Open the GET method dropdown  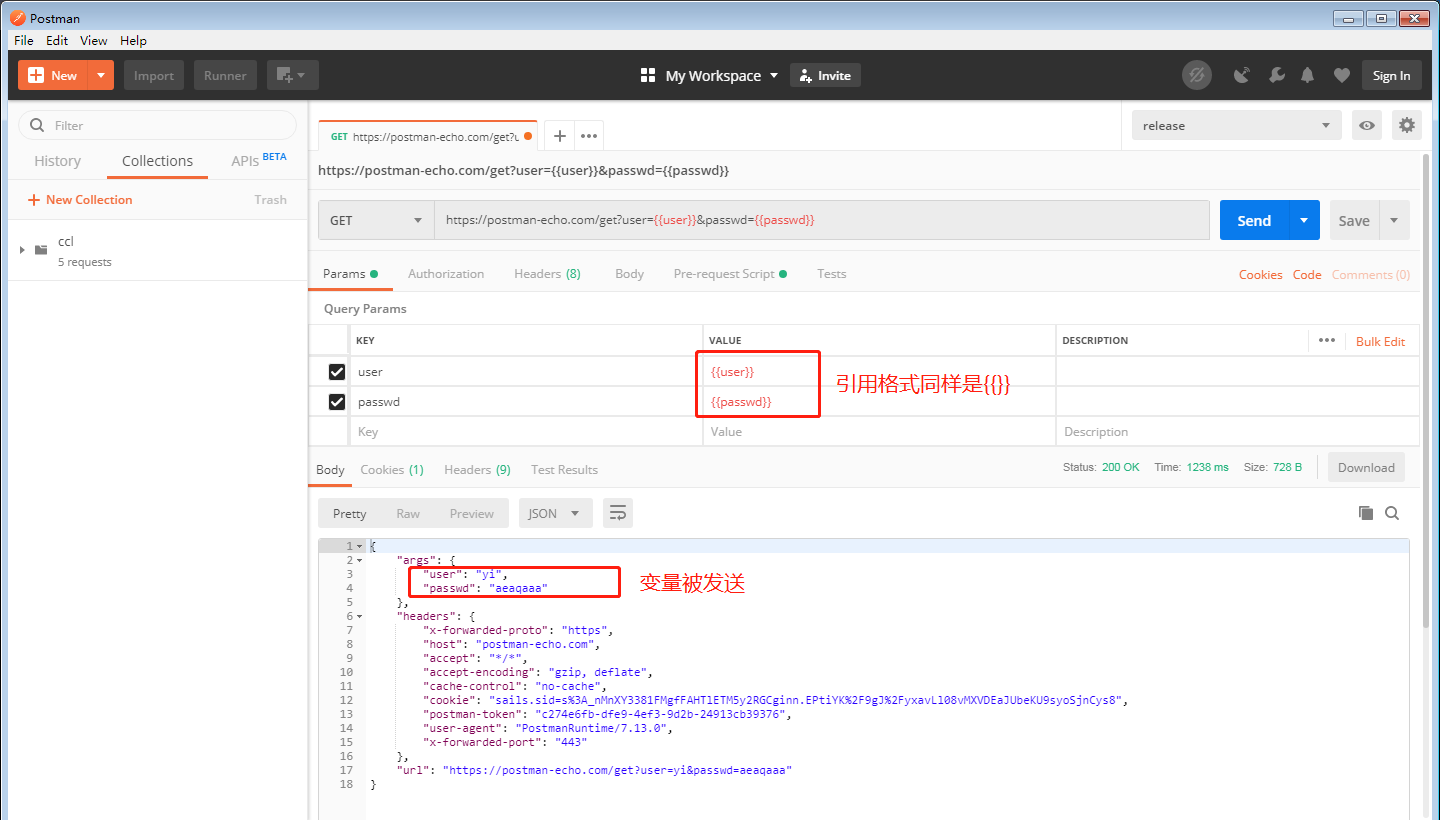click(x=376, y=220)
